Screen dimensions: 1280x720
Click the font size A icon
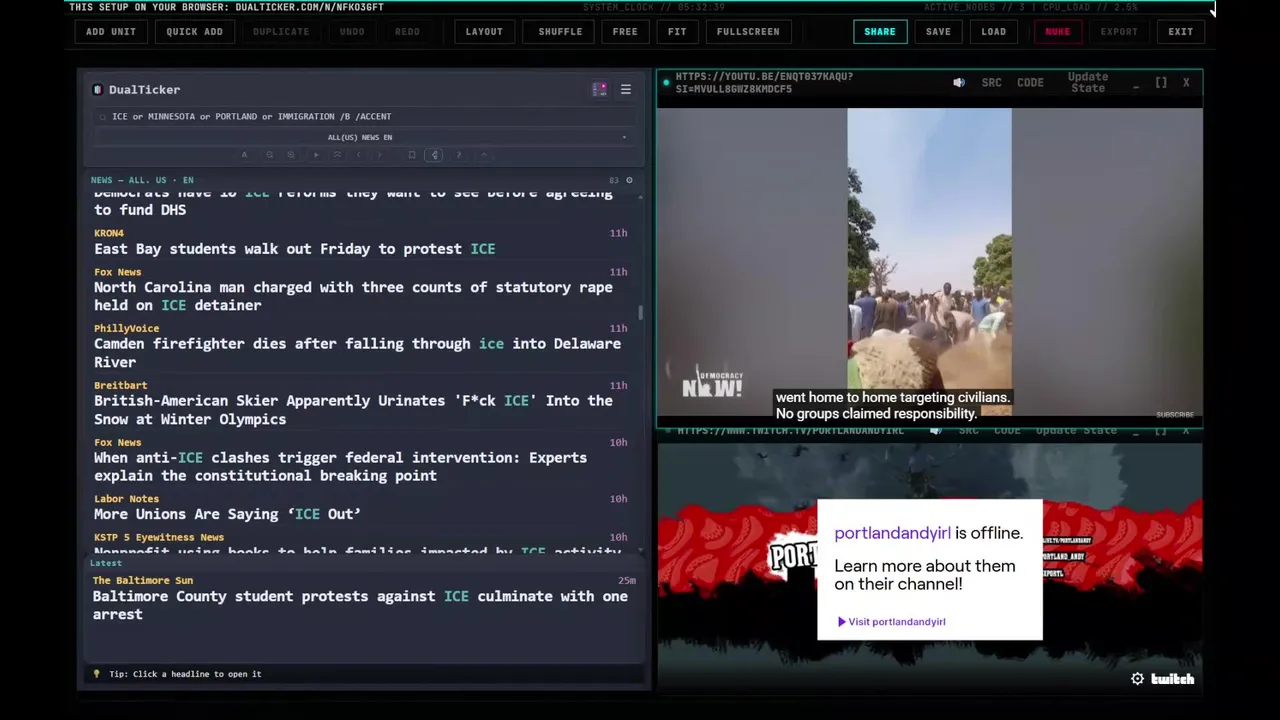coord(244,155)
